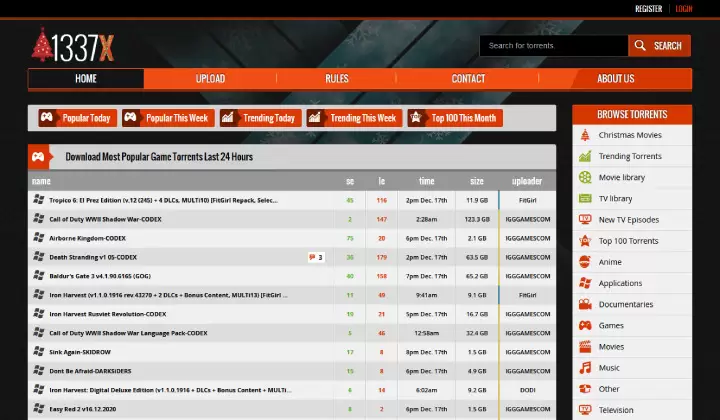Click the BROWSE TORRENTS sidebar header
This screenshot has height=420, width=720.
point(632,114)
